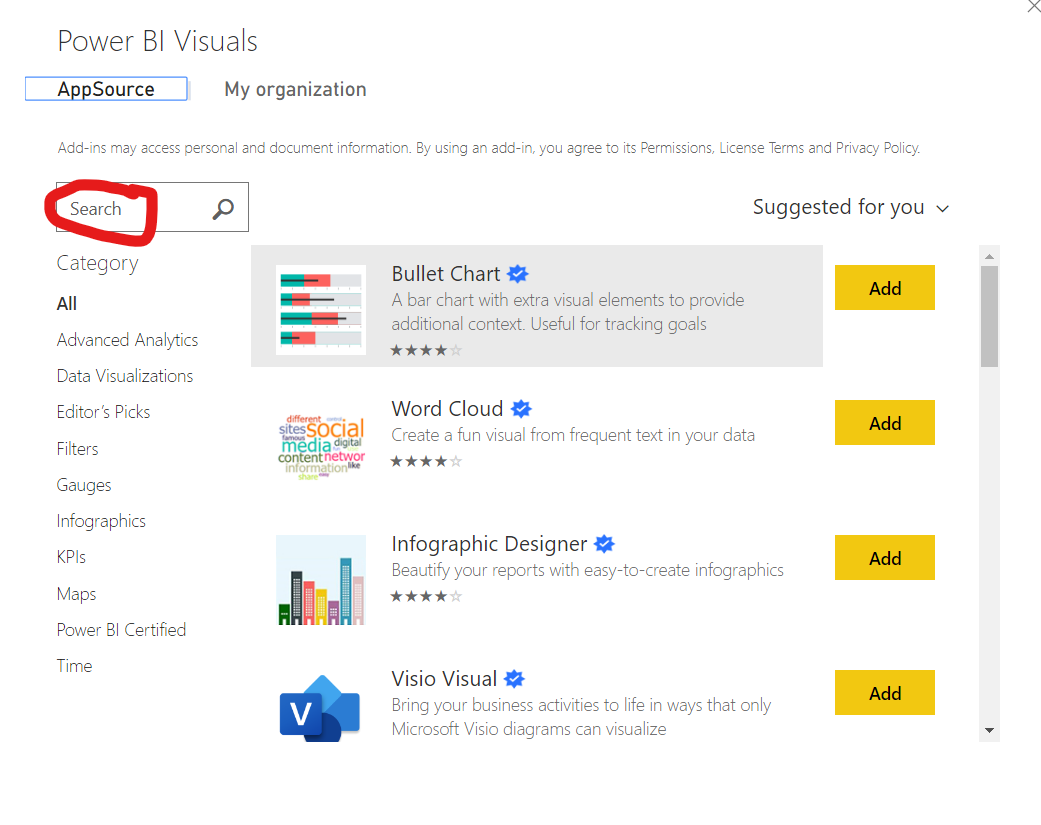This screenshot has height=825, width=1041.
Task: Expand the All category option
Action: coord(66,303)
